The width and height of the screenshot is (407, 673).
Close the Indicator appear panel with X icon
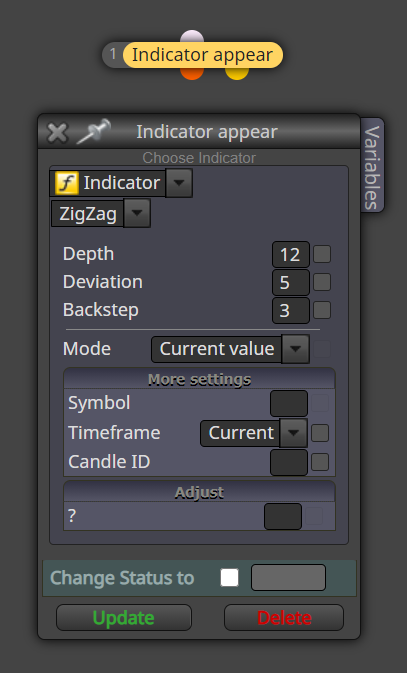point(57,132)
